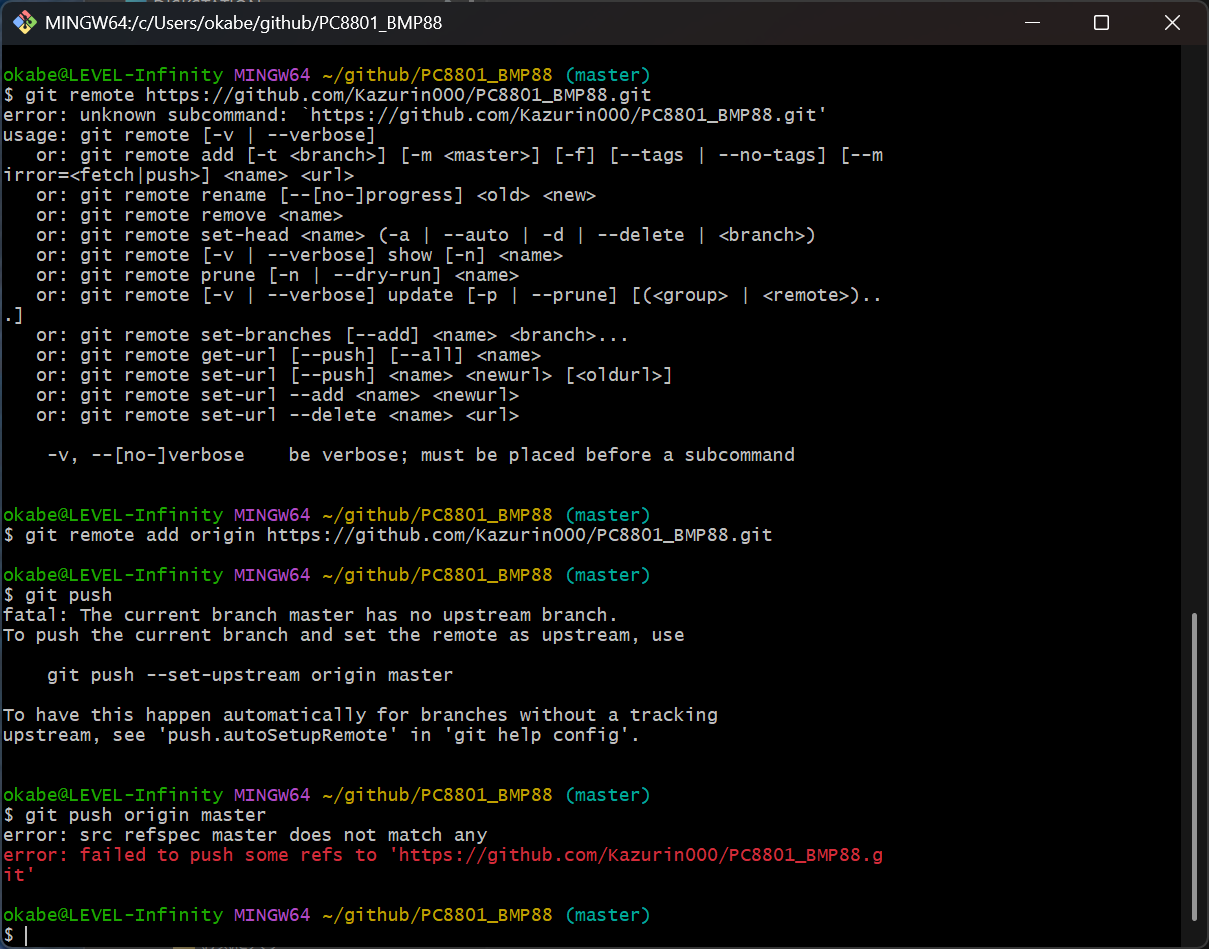Click the 'git remote set-url --add' usage line
Screen dimensions: 1209x949
point(278,395)
